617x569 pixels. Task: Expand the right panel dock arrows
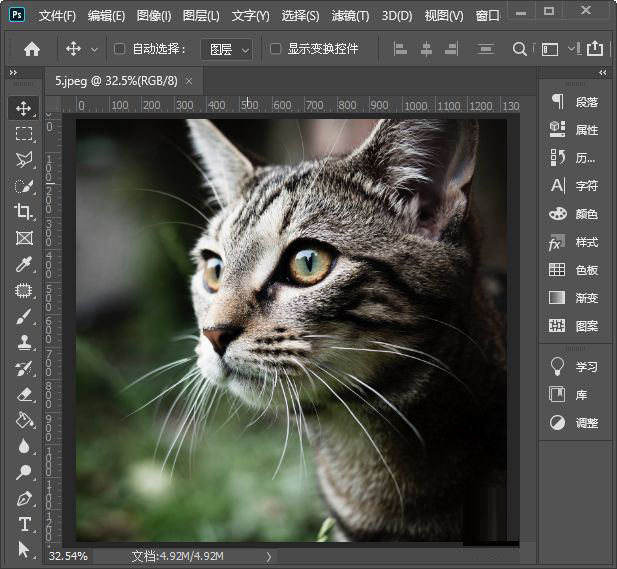pos(602,73)
